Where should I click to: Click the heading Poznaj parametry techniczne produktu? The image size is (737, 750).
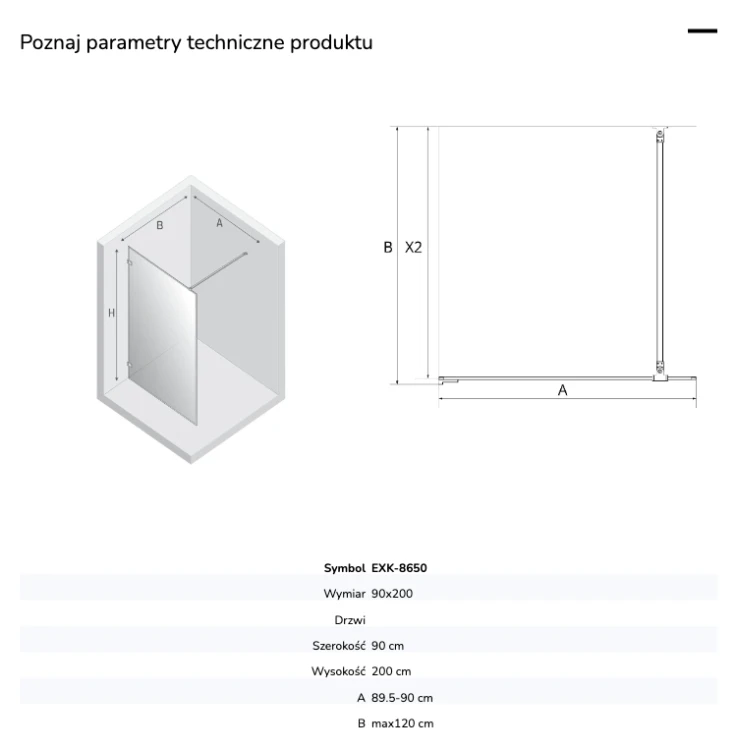tap(196, 43)
